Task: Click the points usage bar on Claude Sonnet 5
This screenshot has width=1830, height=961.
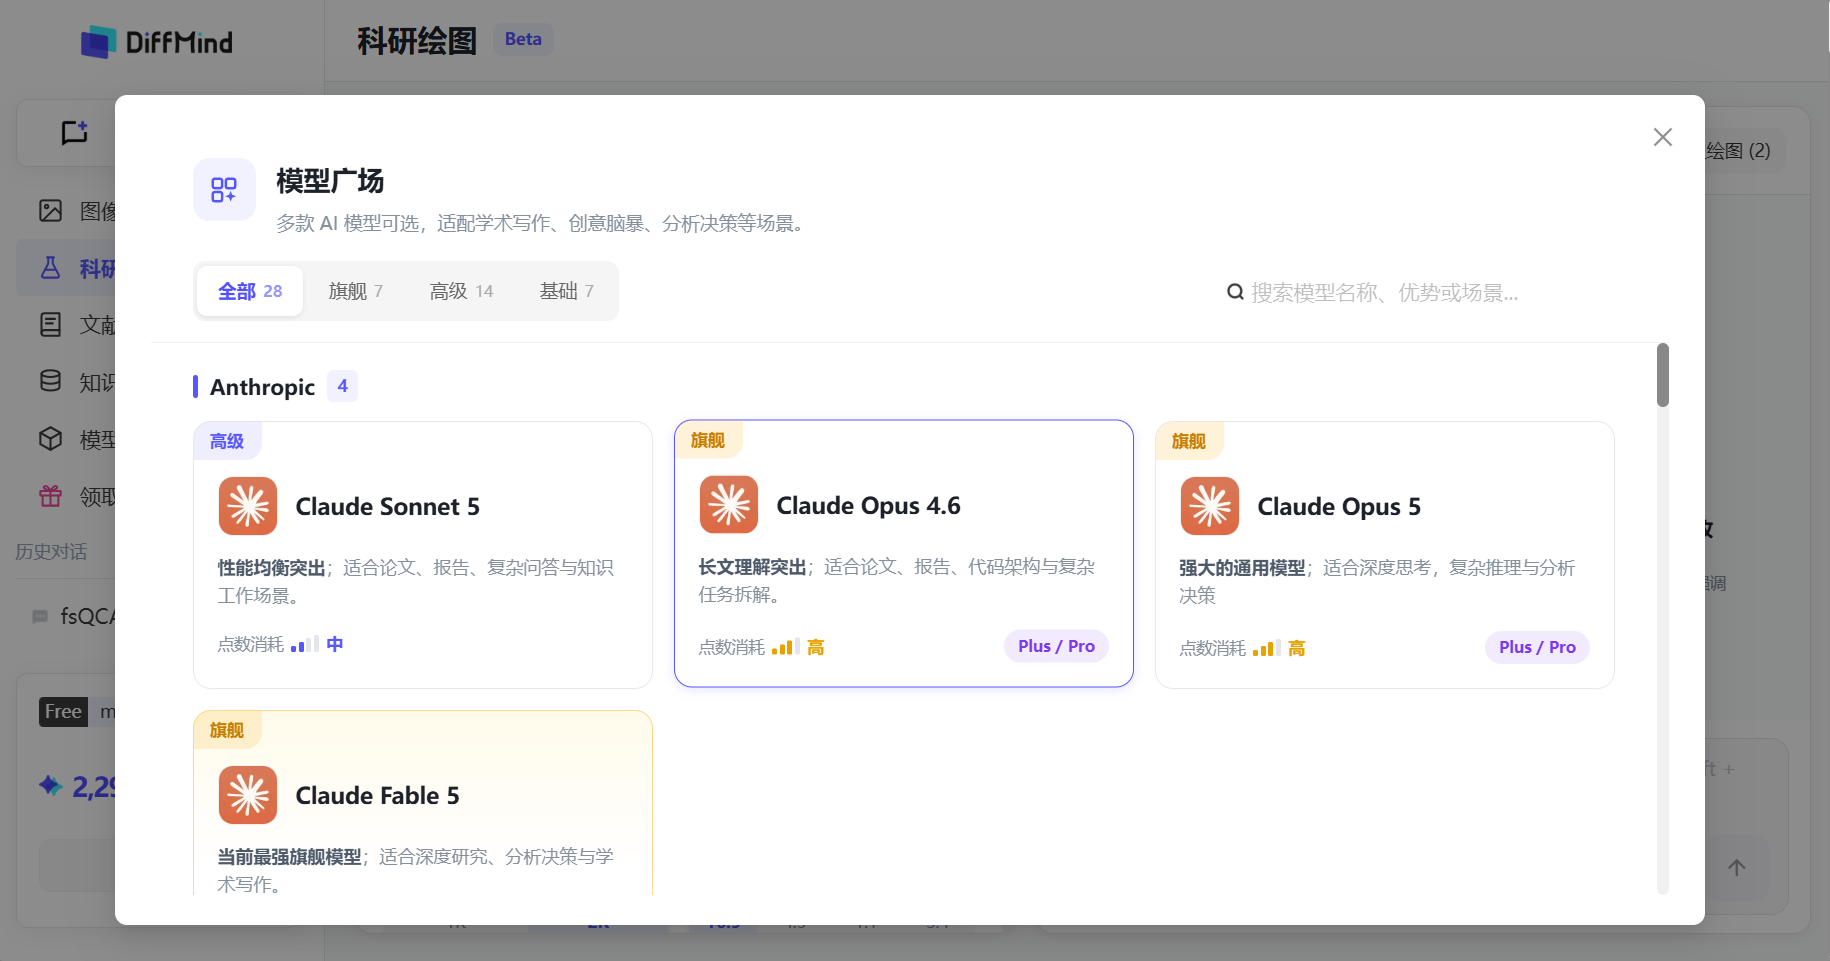Action: click(304, 645)
